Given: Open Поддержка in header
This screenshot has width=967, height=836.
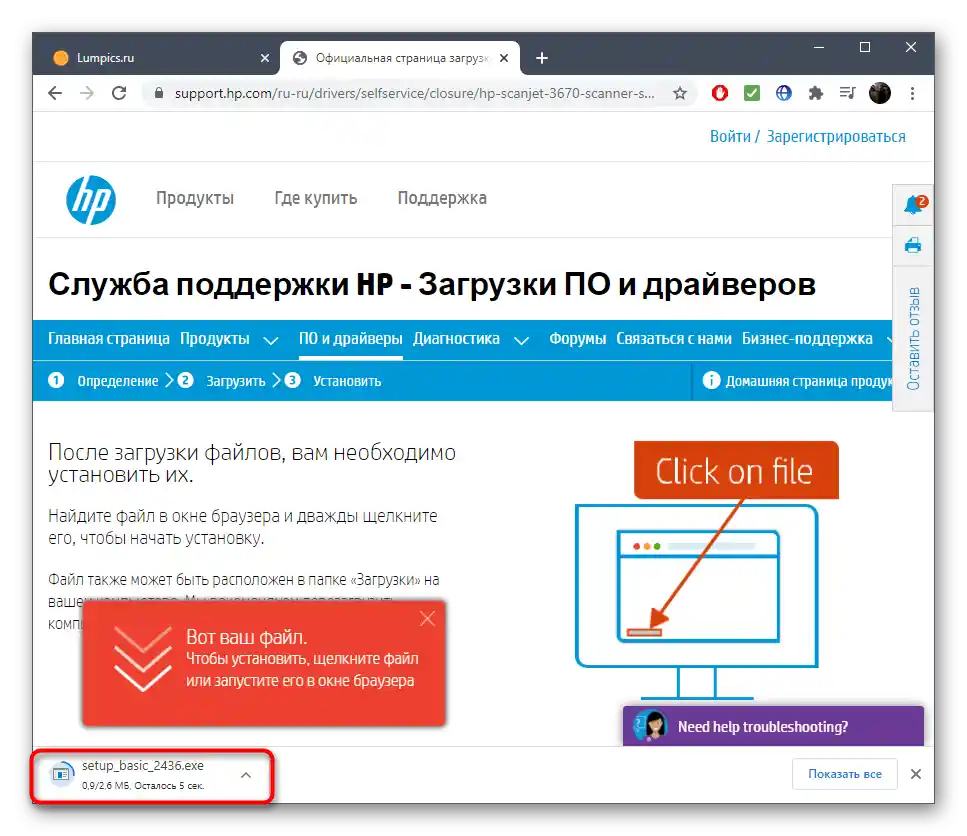Looking at the screenshot, I should [x=442, y=198].
